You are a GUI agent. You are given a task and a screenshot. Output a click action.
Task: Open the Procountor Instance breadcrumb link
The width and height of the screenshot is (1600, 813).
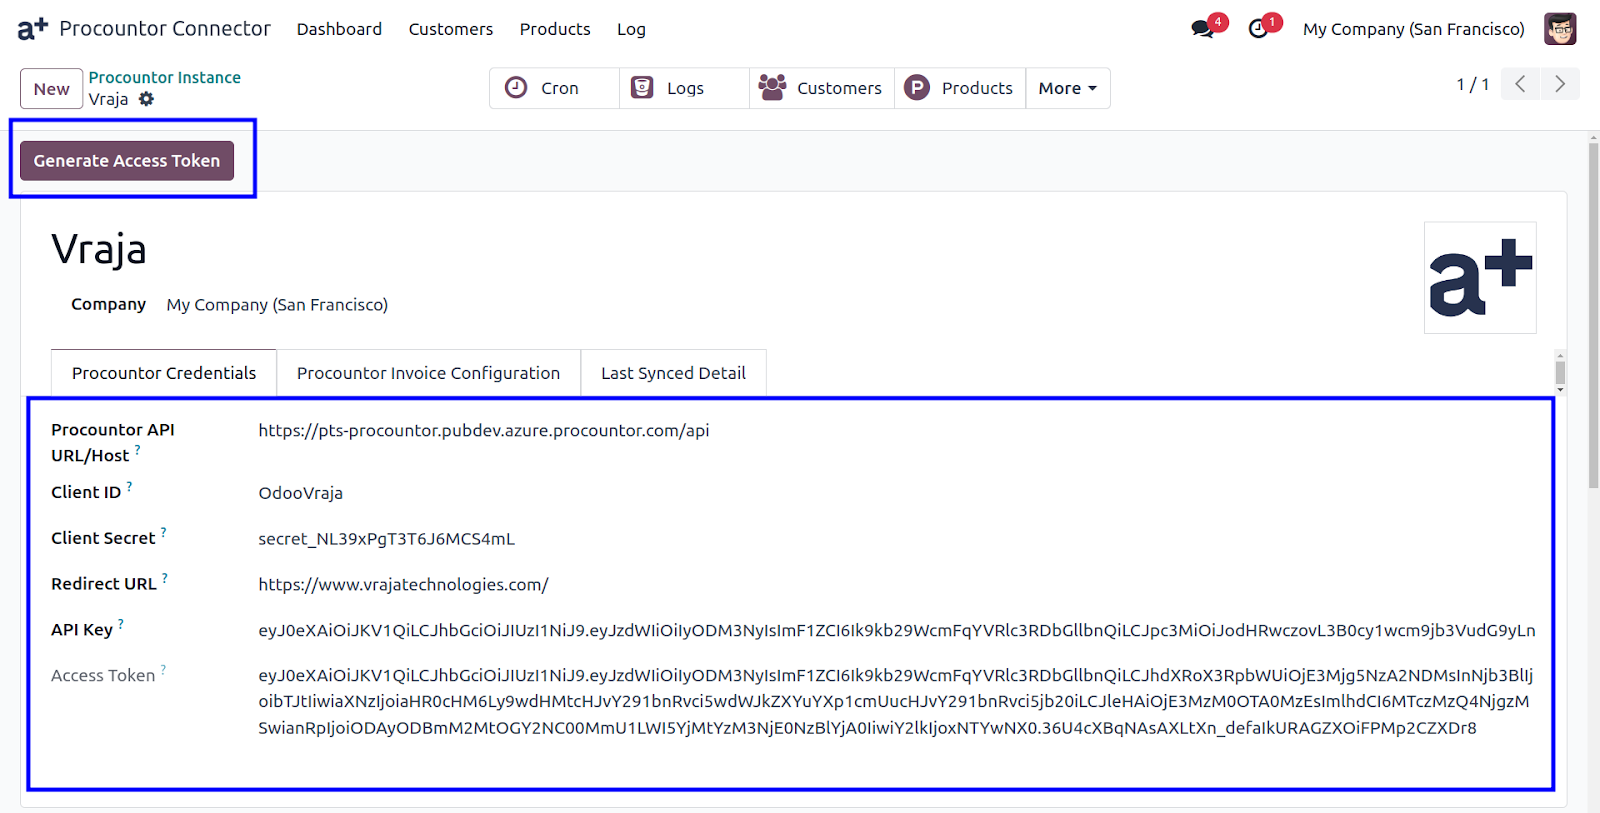[165, 77]
